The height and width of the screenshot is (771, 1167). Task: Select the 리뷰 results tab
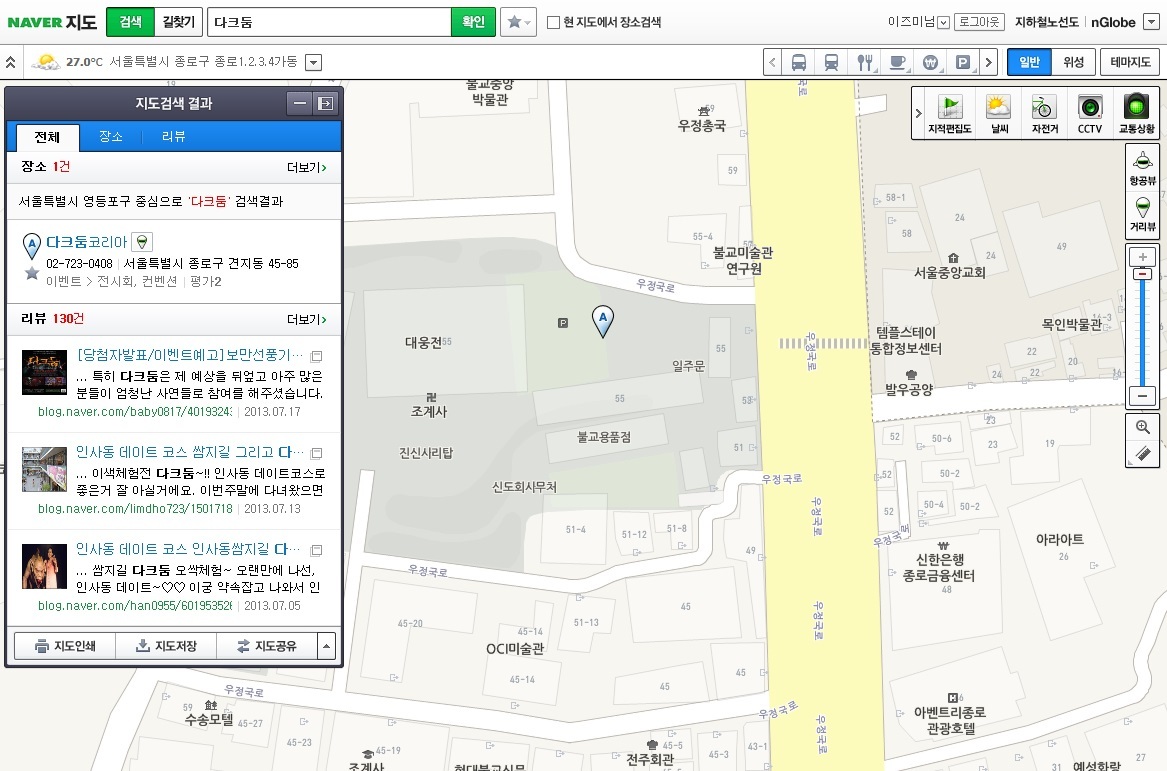pyautogui.click(x=173, y=136)
